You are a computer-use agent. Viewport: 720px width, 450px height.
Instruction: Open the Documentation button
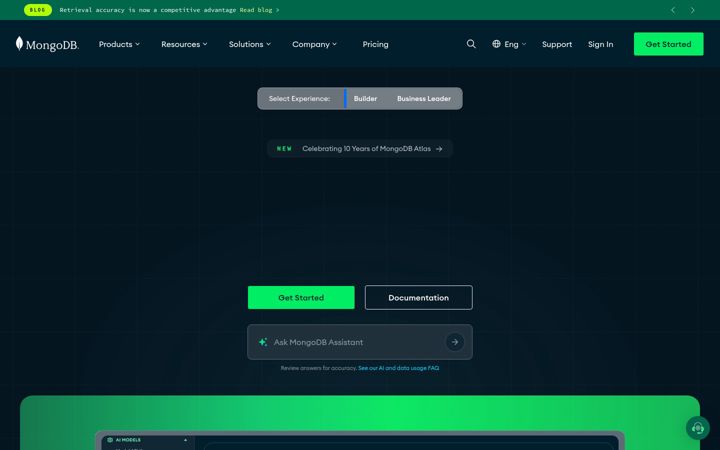[419, 298]
